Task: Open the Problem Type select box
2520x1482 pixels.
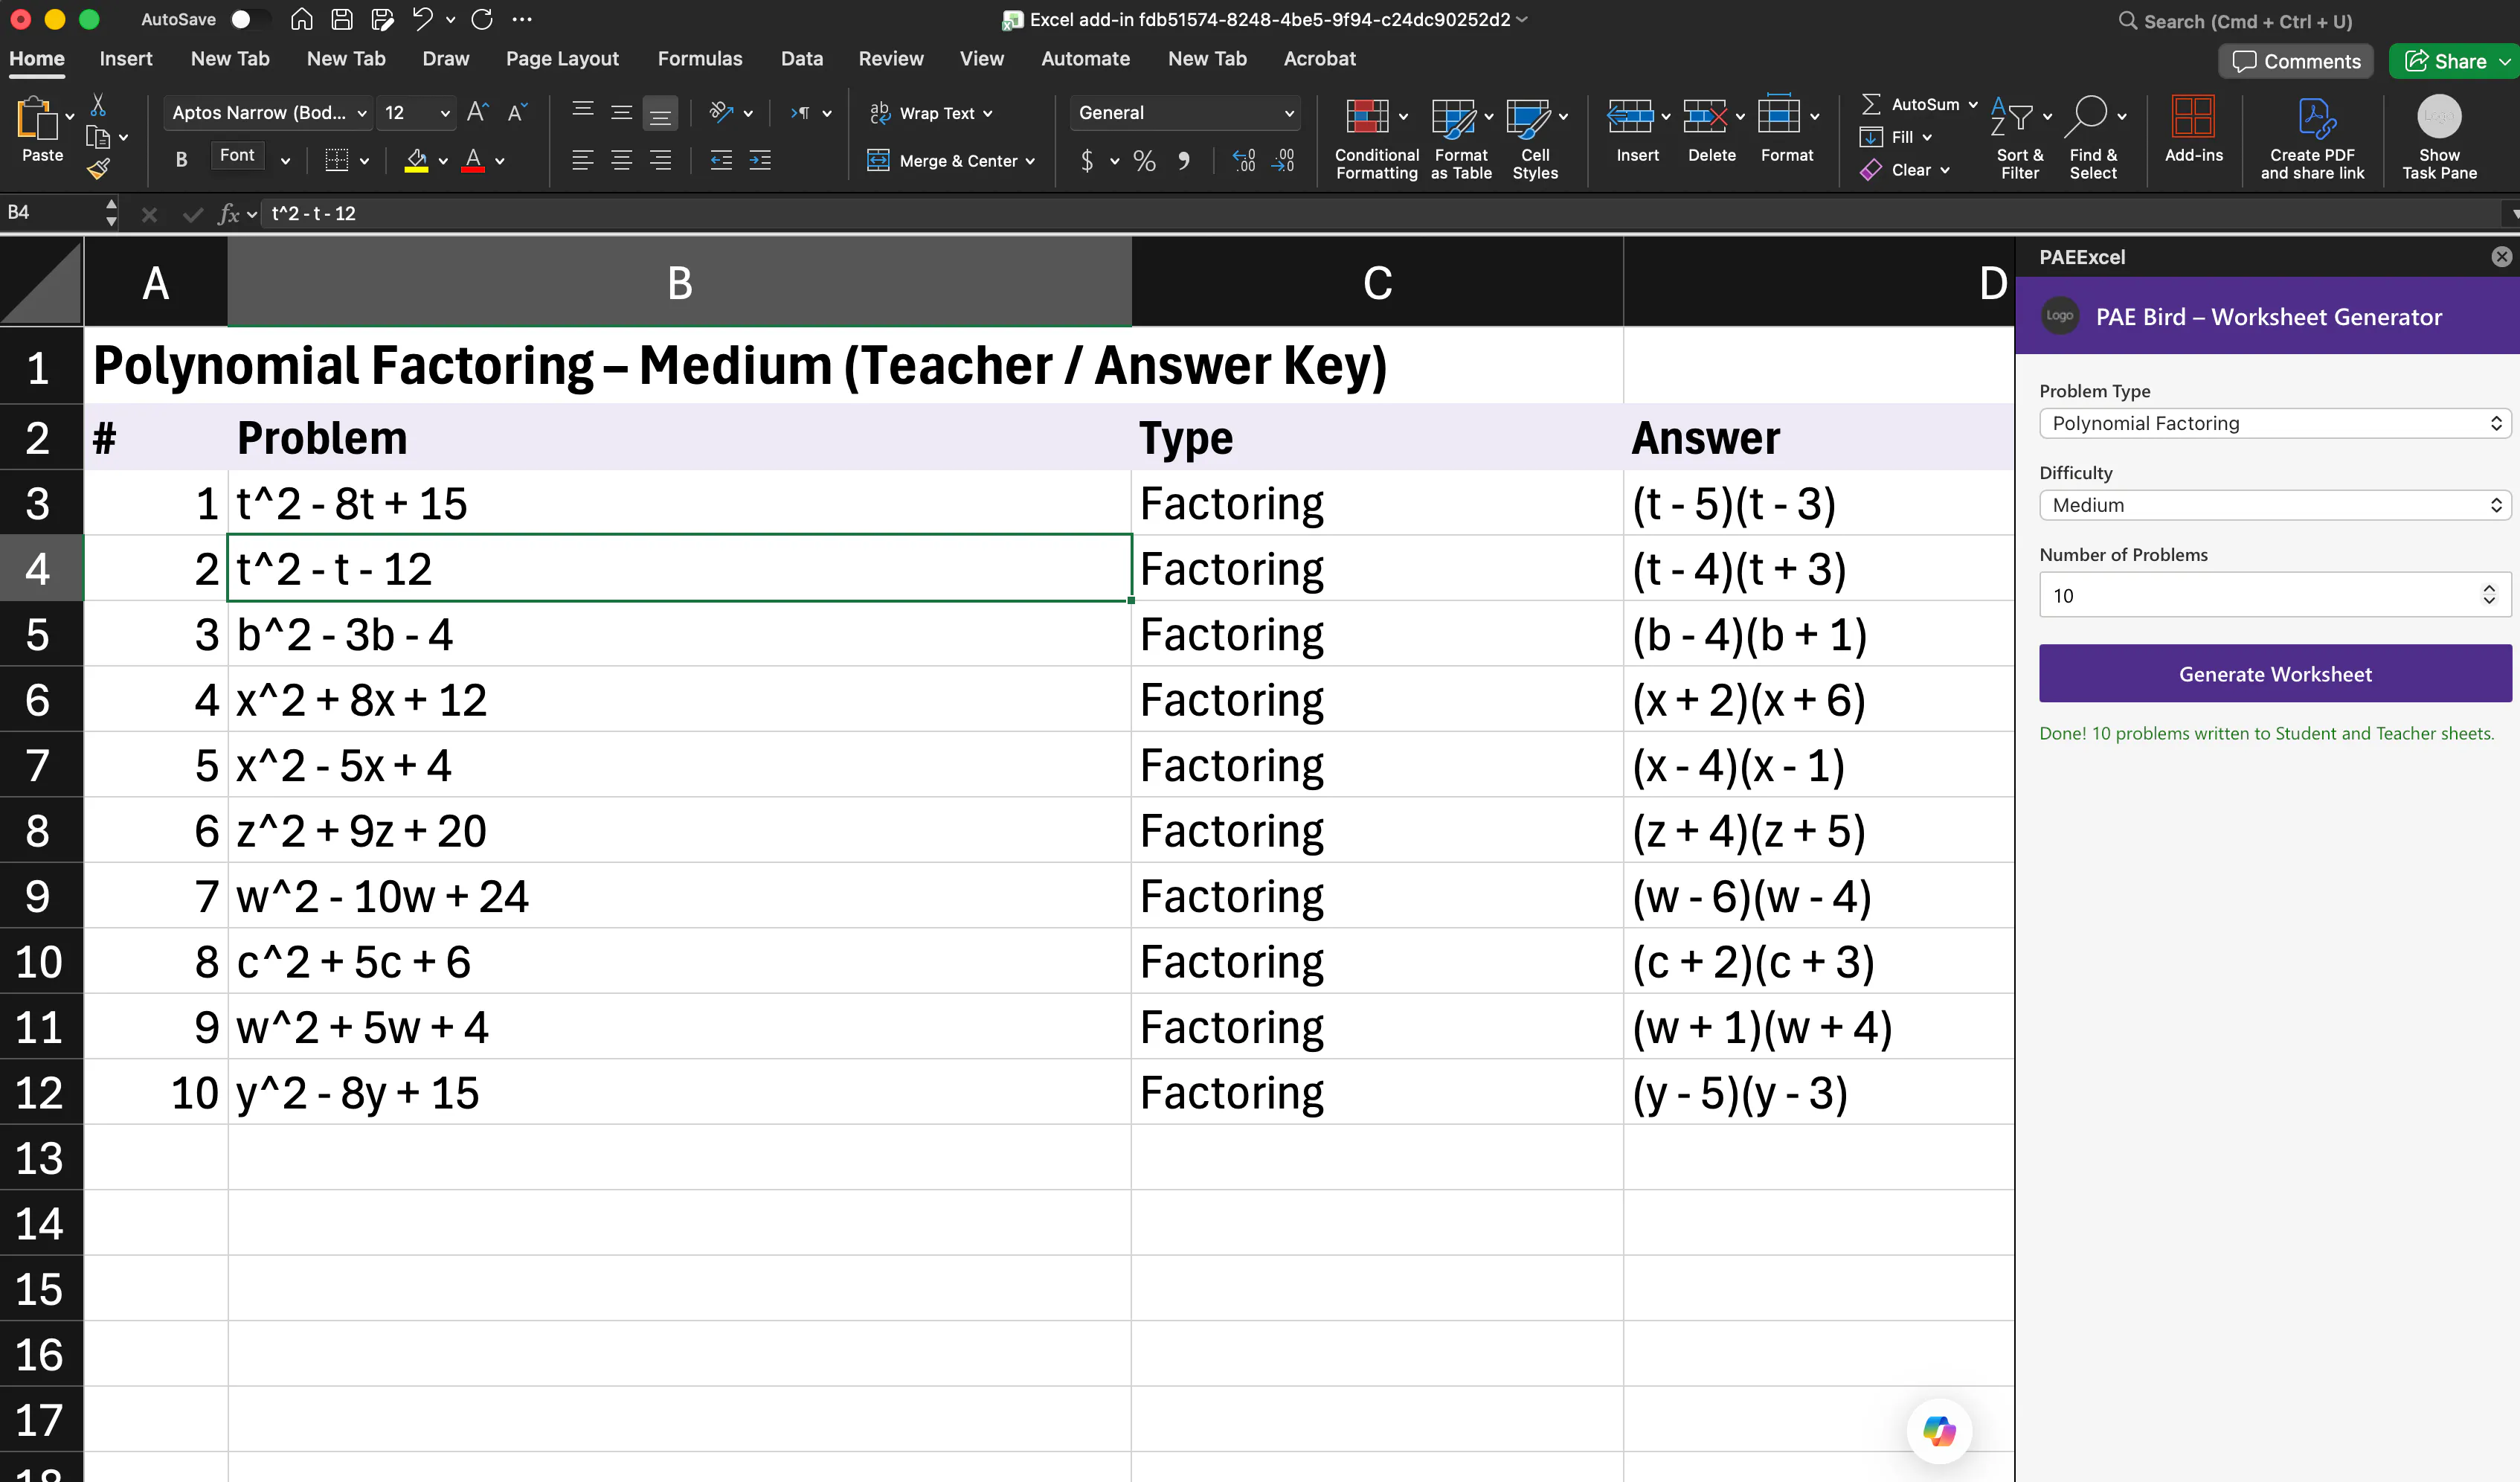Action: coord(2275,423)
